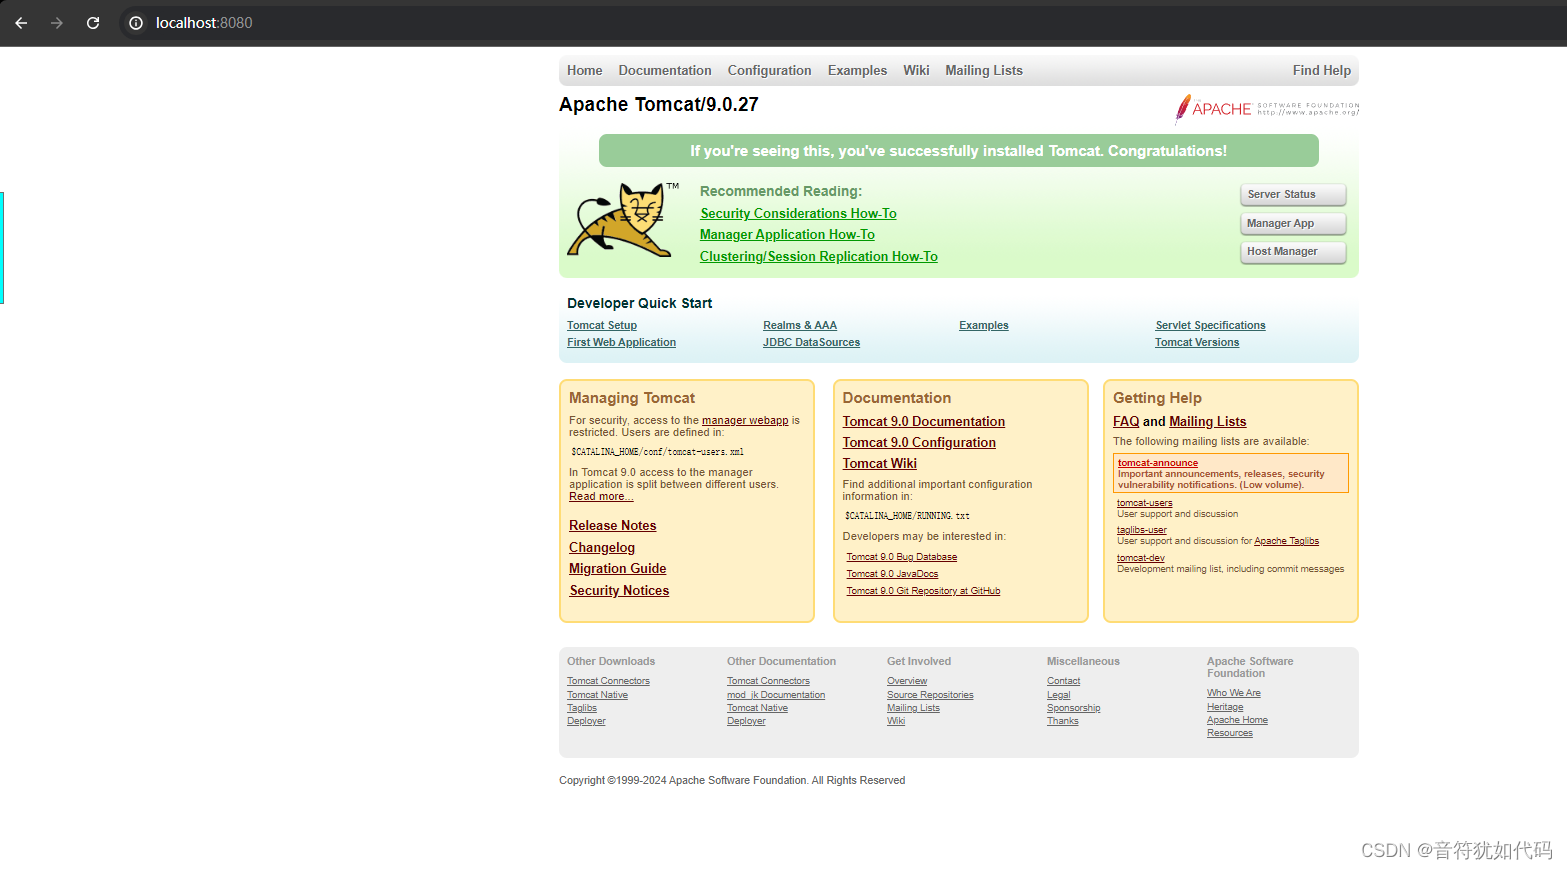Open the FAQ link under Getting Help
The width and height of the screenshot is (1567, 870).
[1126, 422]
